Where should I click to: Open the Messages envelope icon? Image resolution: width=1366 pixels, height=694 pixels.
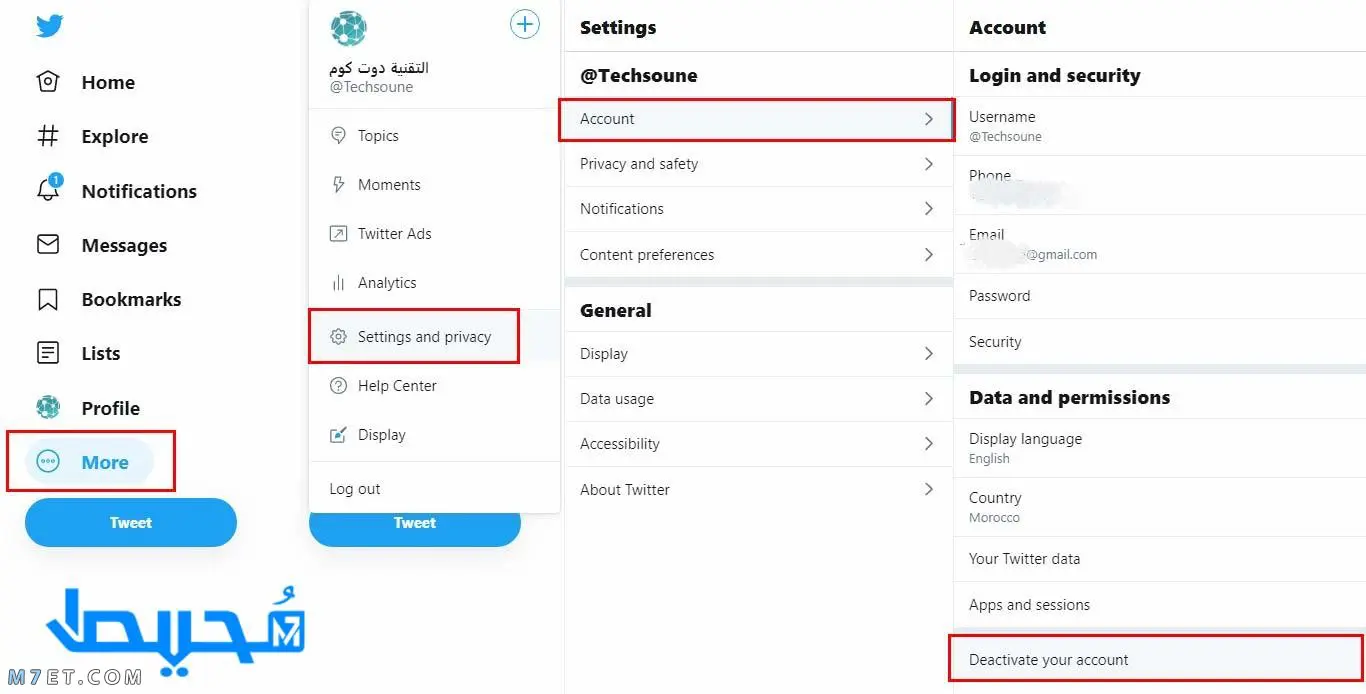(47, 245)
